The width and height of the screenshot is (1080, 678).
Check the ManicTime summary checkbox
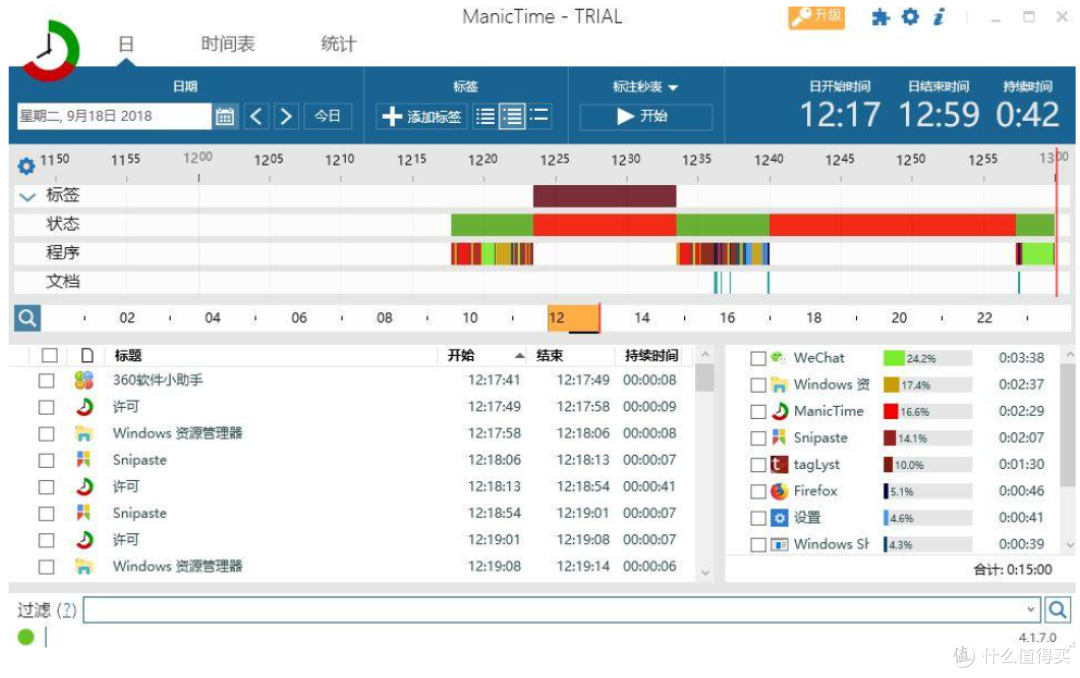tap(758, 411)
